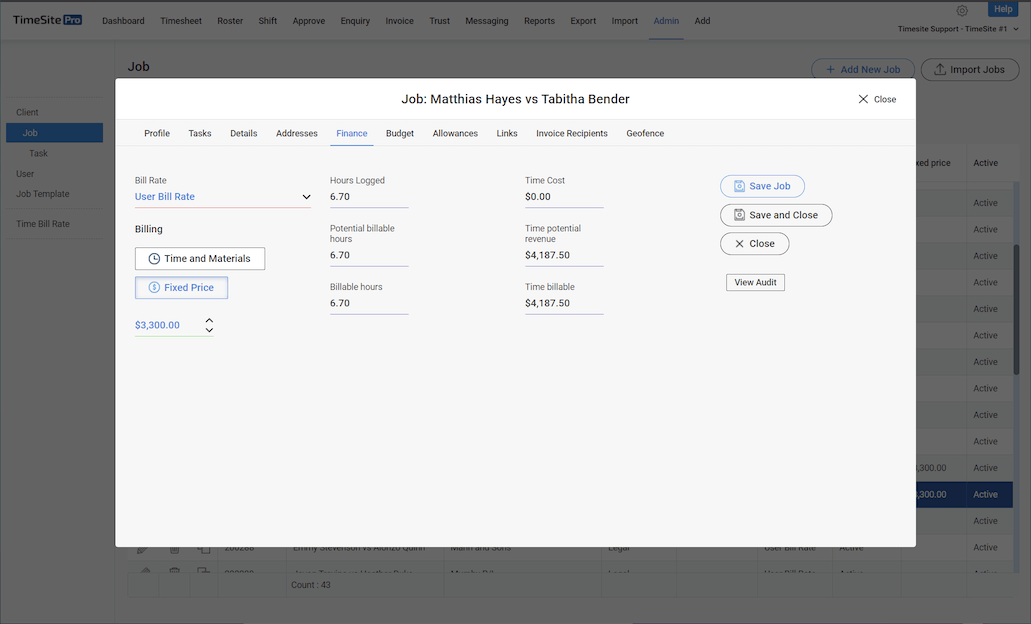Open the Roster menu
The height and width of the screenshot is (624, 1031).
click(230, 21)
